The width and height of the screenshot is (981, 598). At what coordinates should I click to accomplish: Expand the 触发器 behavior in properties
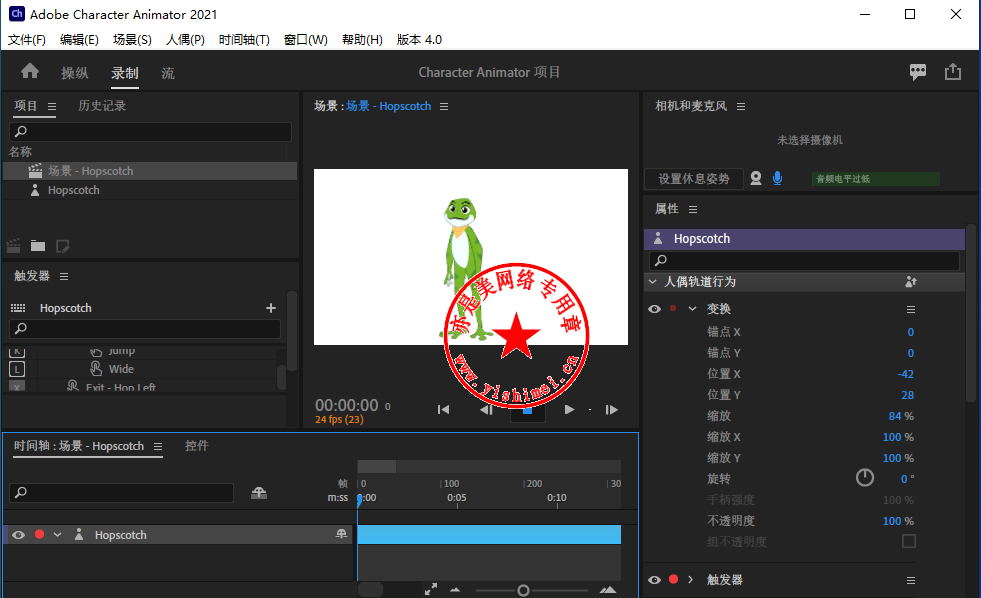(x=691, y=580)
